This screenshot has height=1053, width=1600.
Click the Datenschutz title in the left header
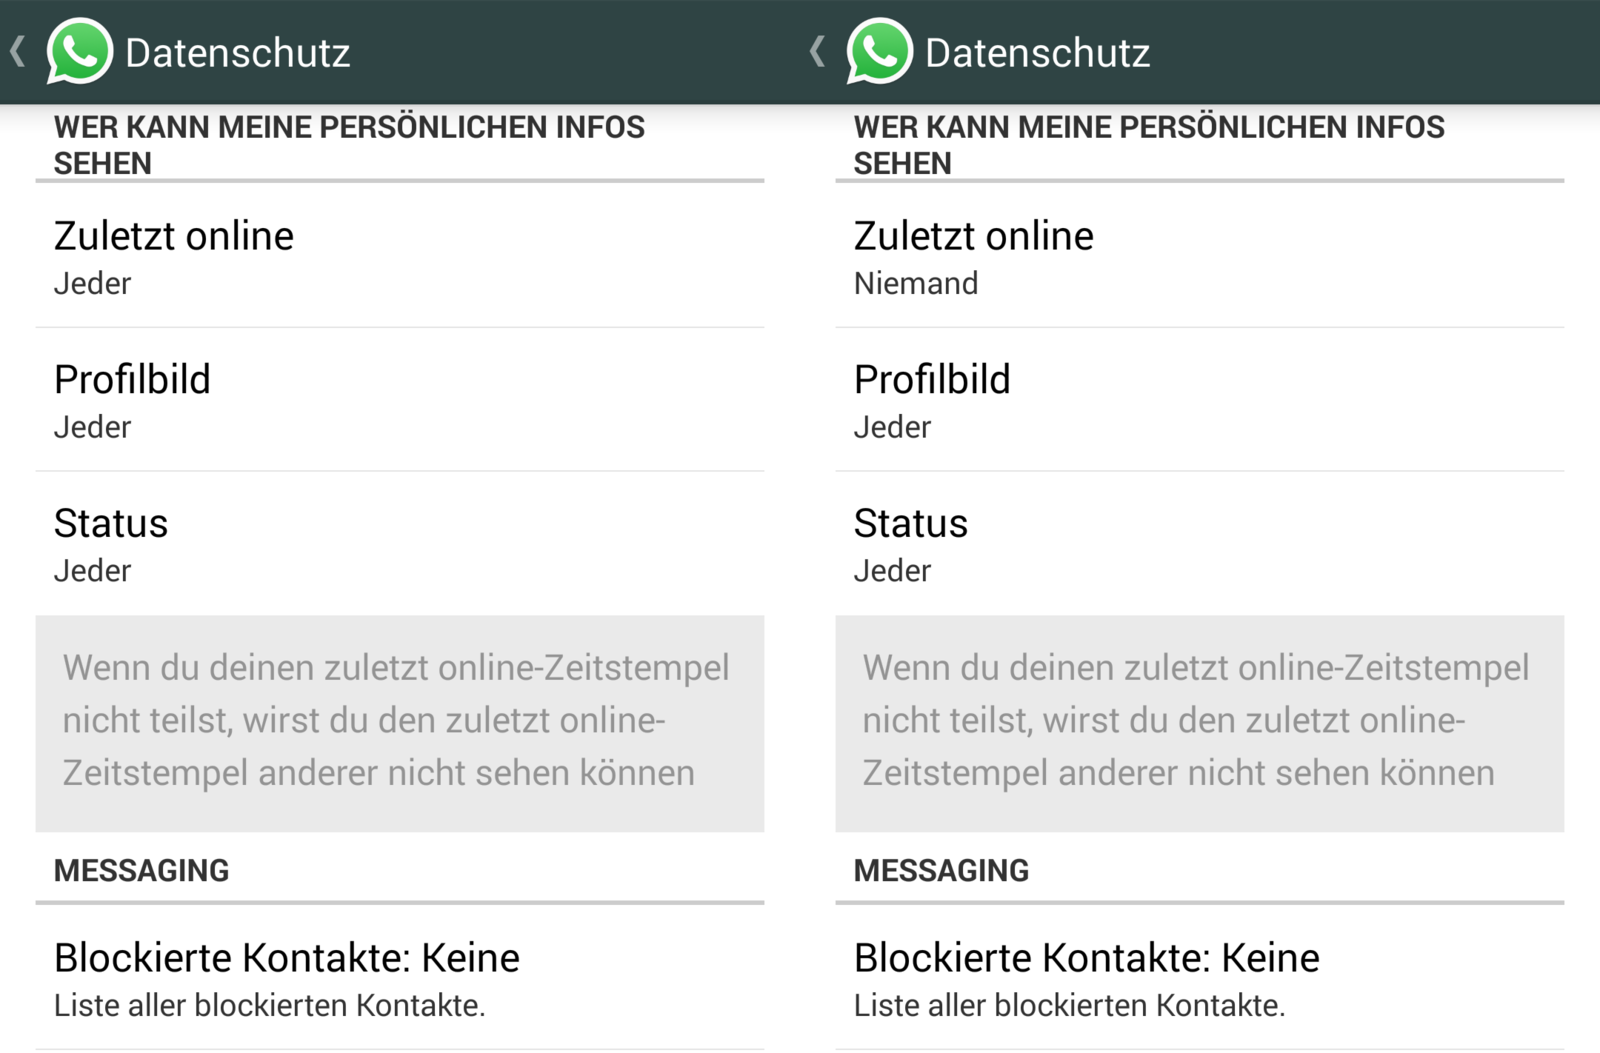(x=238, y=53)
